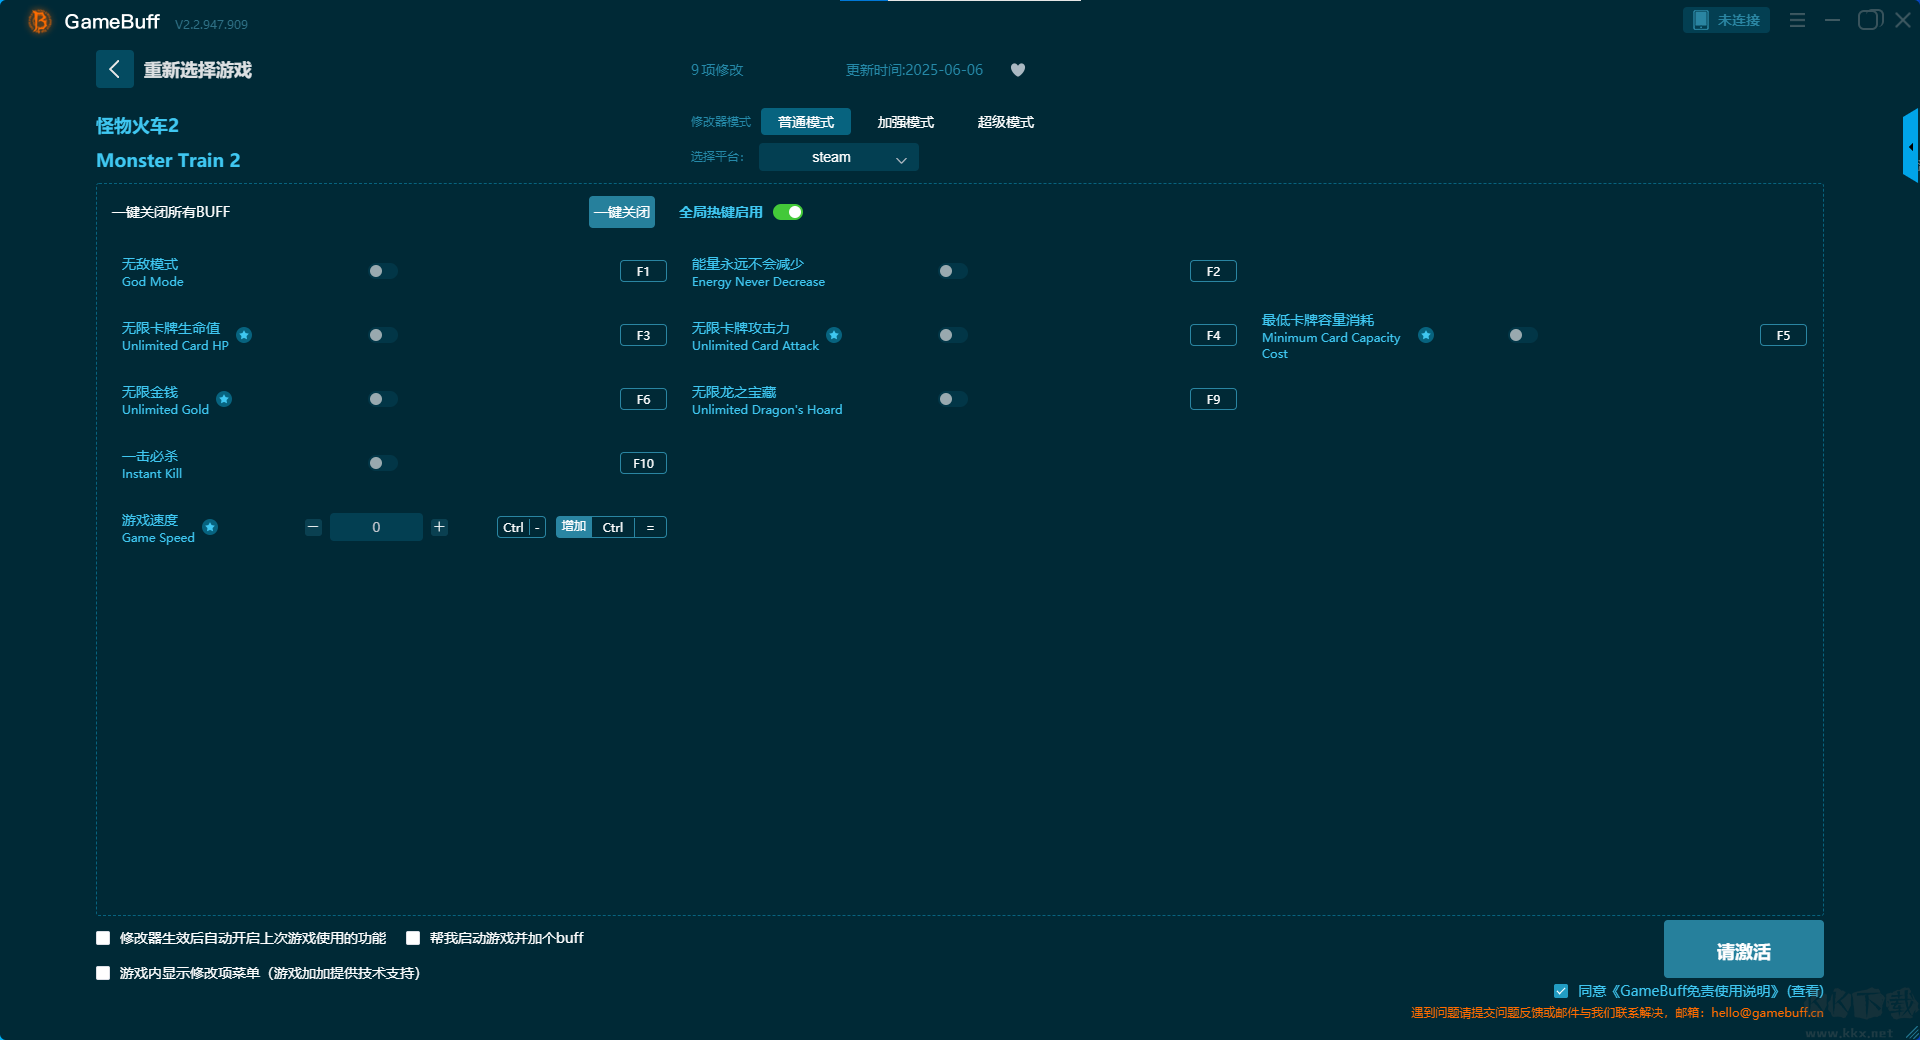Toggle God Mode switch
1920x1040 pixels.
382,271
